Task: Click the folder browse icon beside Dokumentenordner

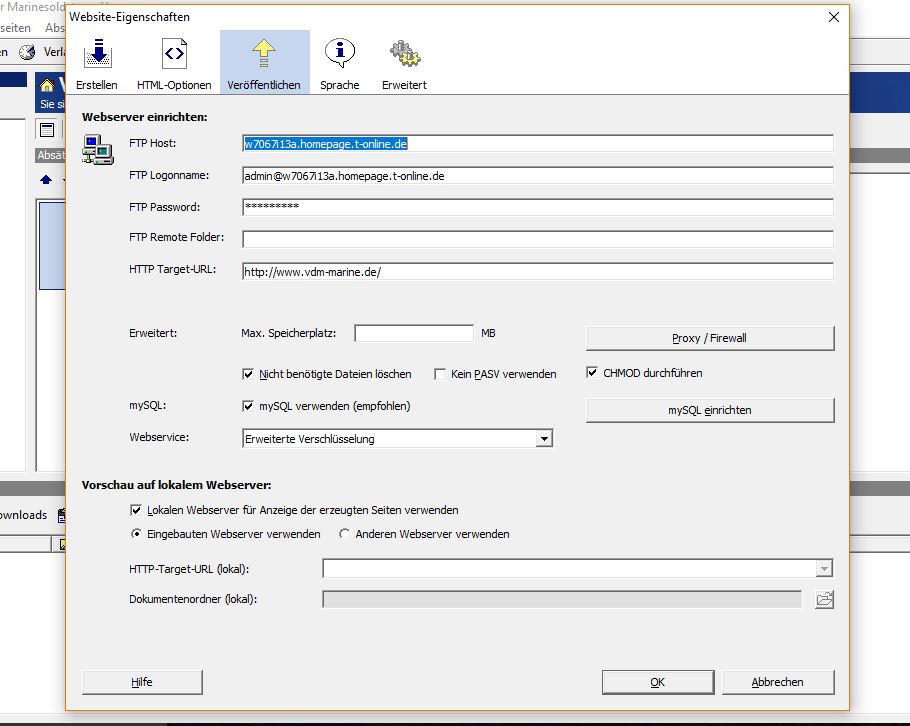Action: pos(824,599)
